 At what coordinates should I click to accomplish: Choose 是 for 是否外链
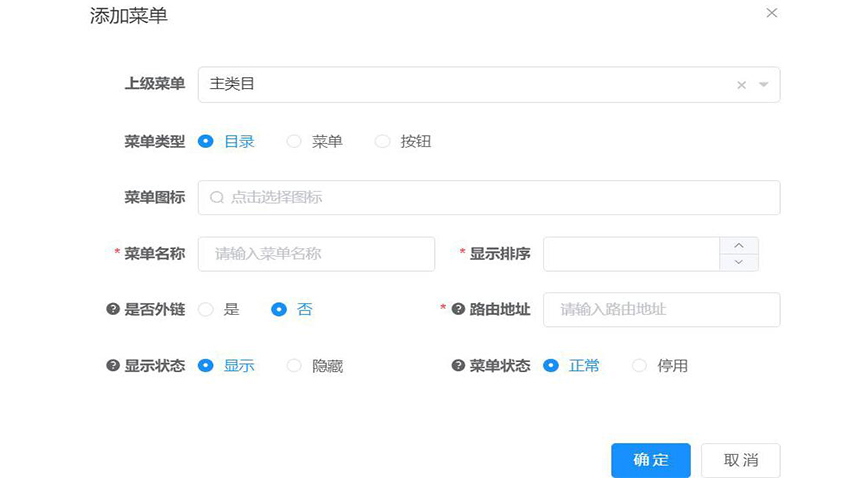[x=205, y=309]
